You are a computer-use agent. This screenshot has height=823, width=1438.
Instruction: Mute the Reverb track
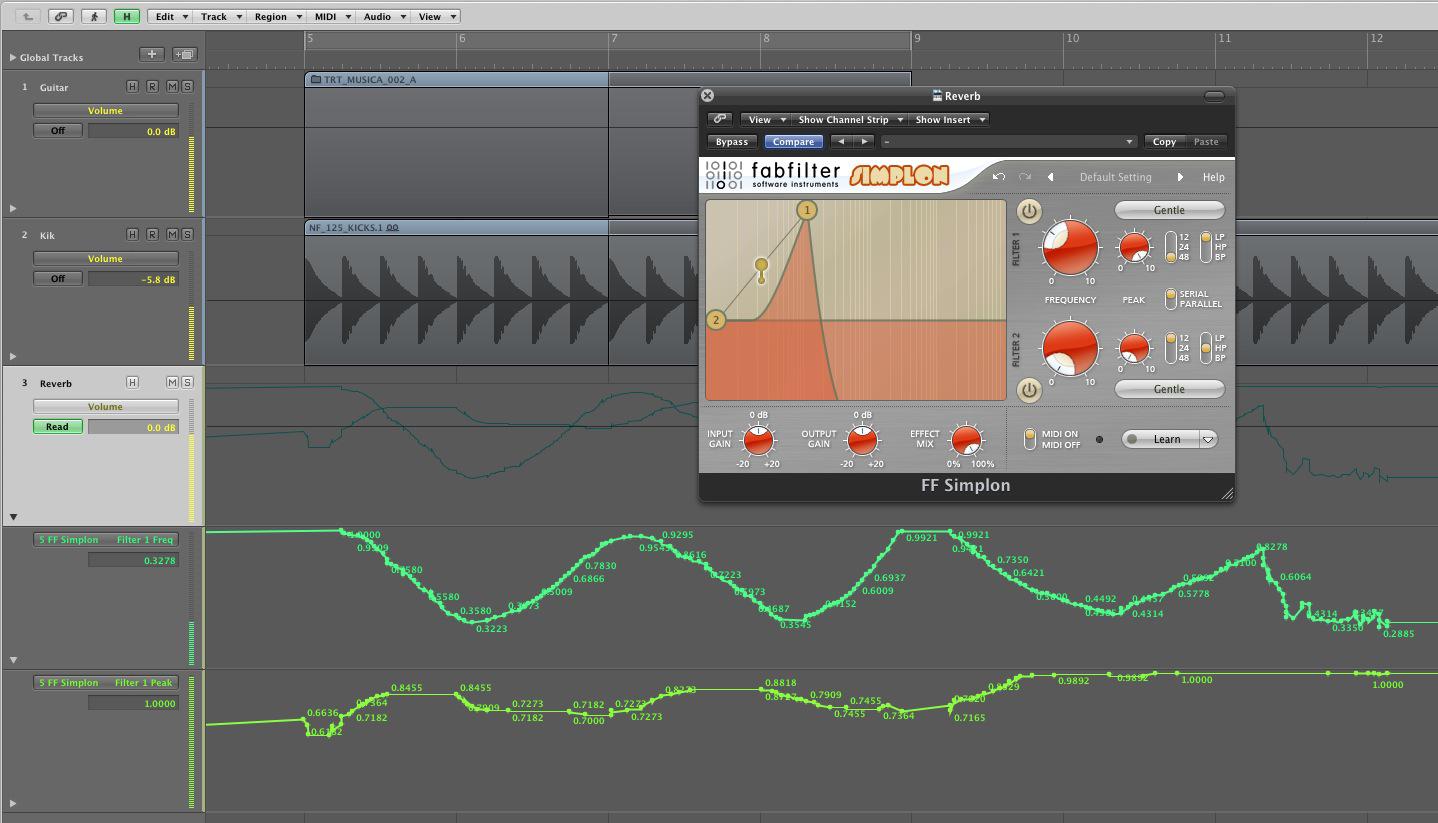(x=172, y=382)
